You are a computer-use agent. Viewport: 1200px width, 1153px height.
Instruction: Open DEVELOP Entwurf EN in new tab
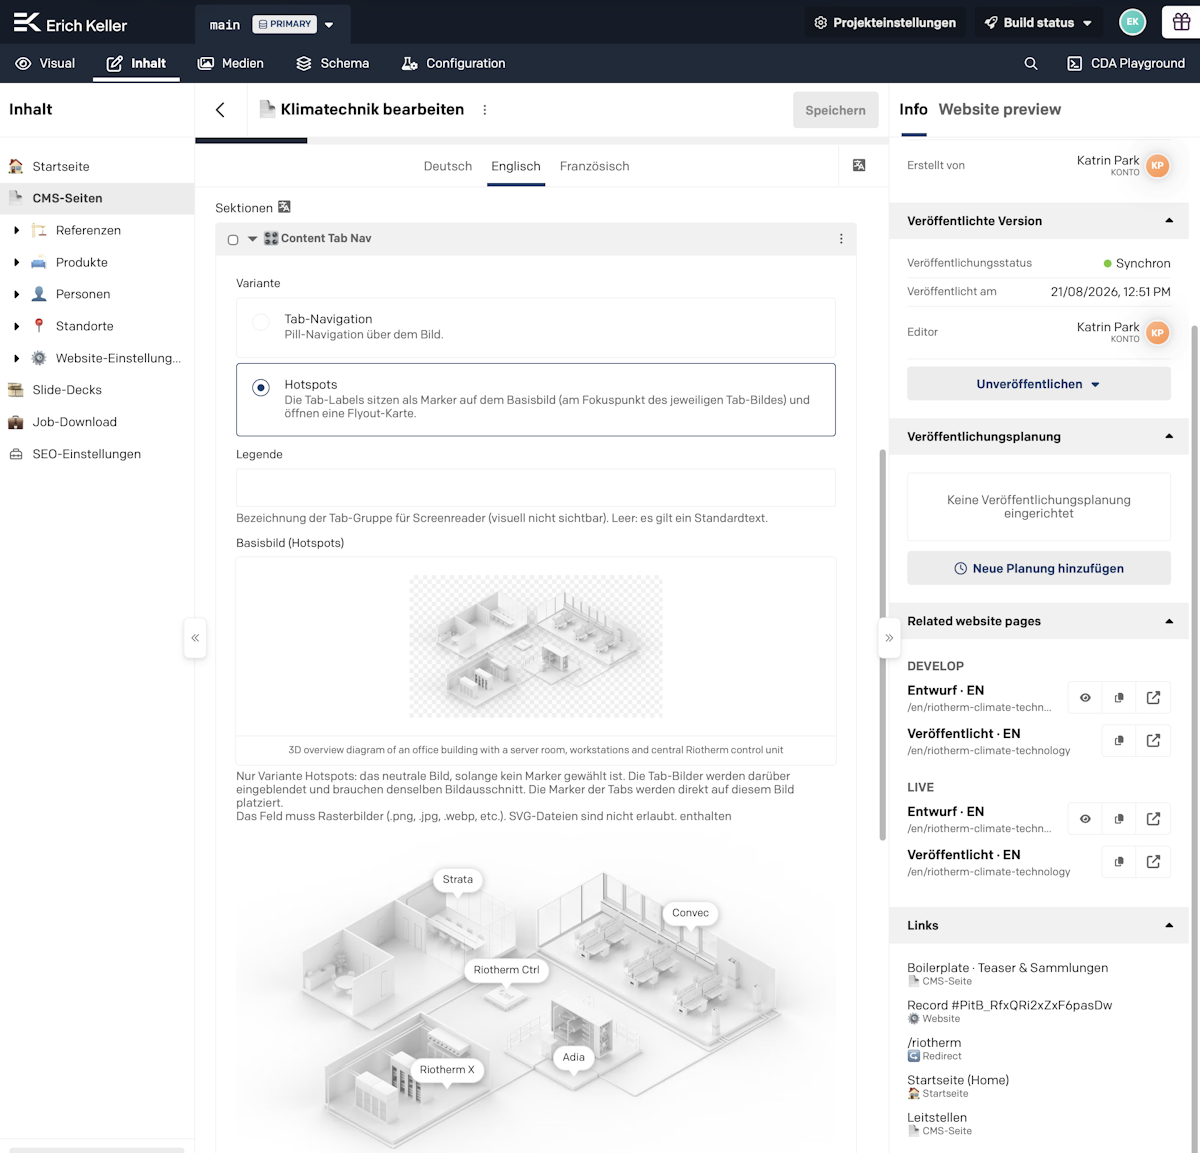1153,698
